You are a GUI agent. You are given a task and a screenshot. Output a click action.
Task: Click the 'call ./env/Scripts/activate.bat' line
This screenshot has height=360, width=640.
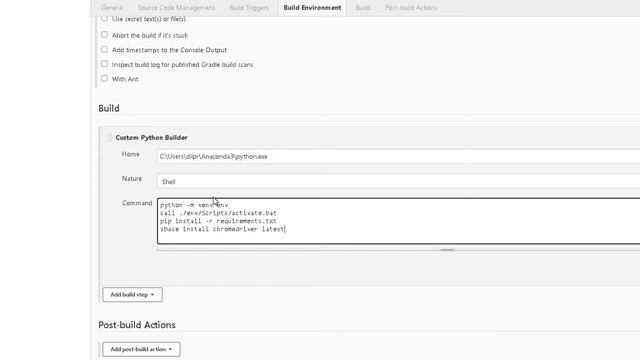[218, 213]
